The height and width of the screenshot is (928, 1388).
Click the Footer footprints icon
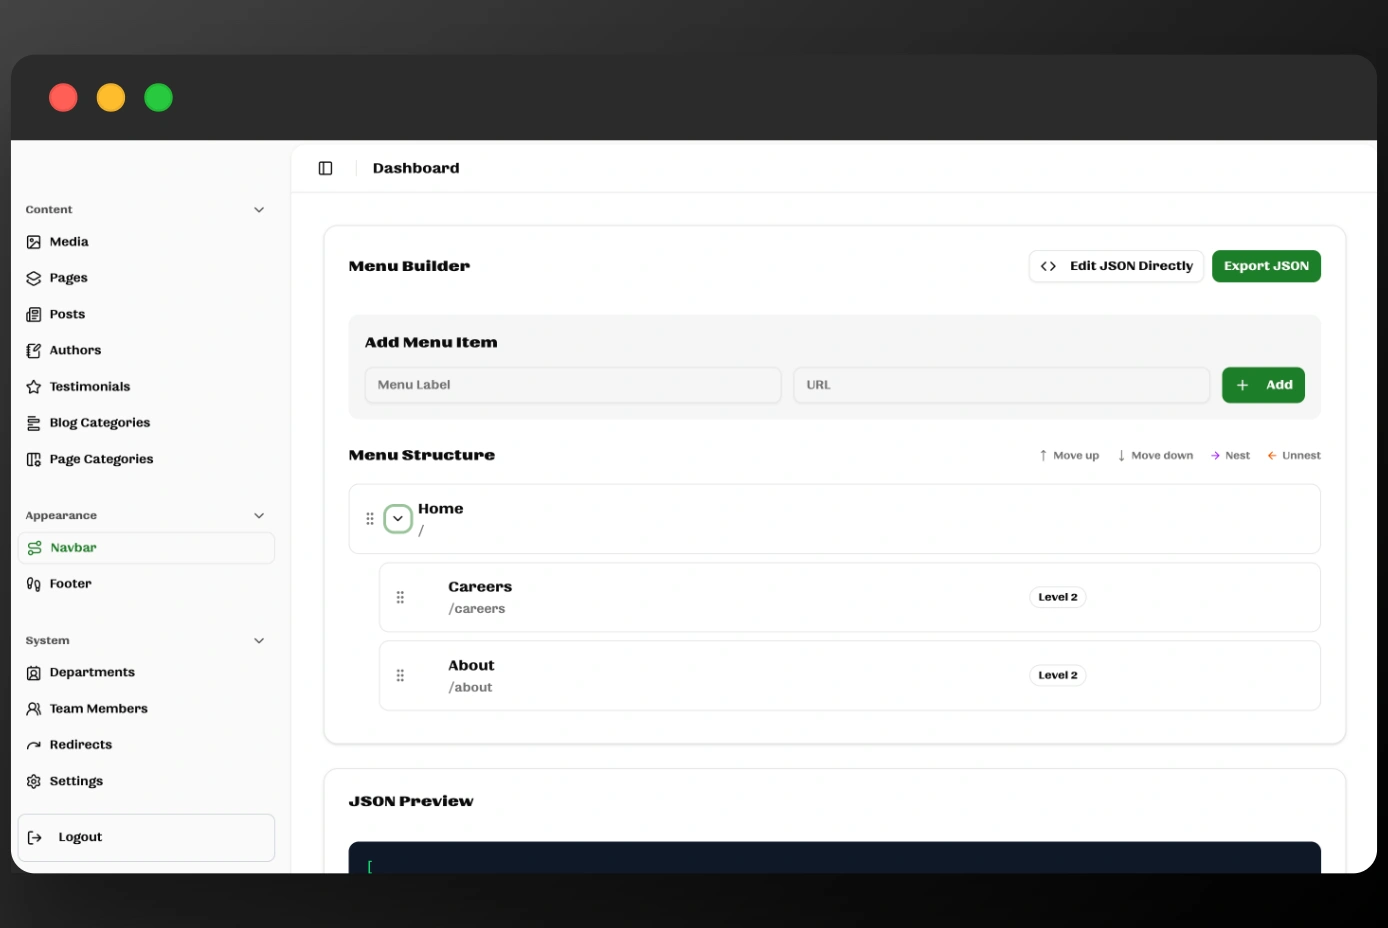point(34,584)
